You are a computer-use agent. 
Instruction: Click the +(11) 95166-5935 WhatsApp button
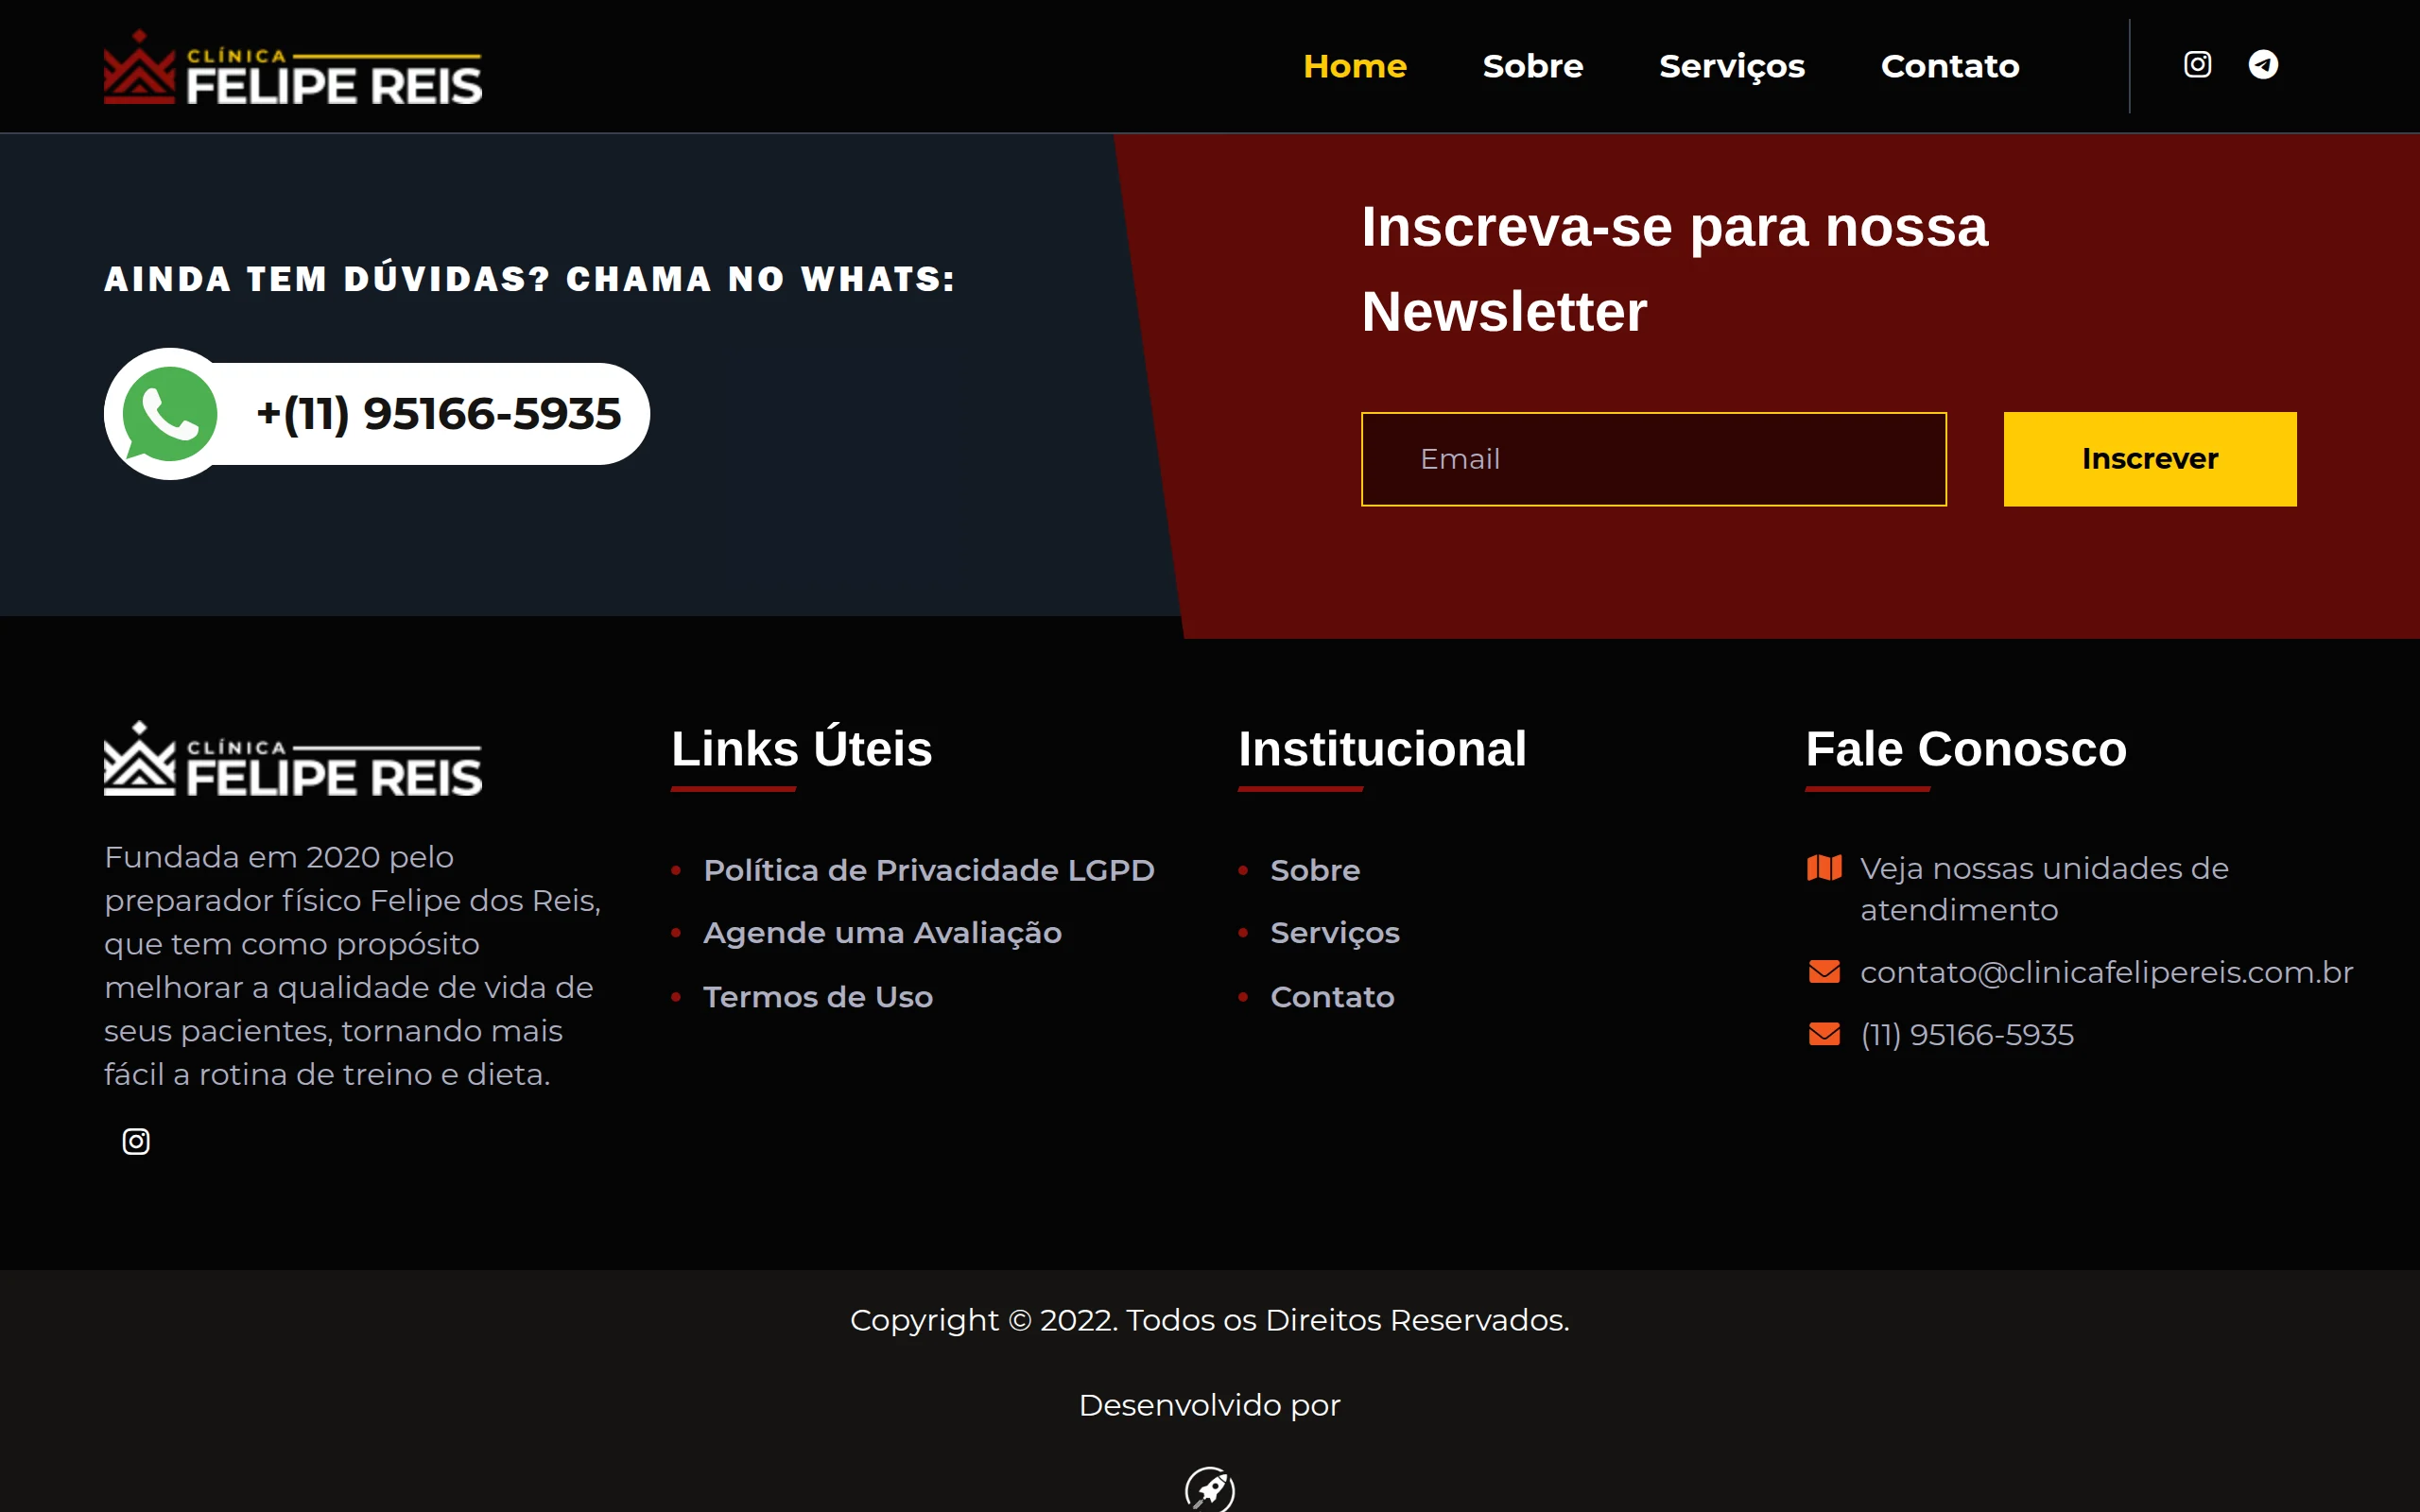[x=377, y=414]
